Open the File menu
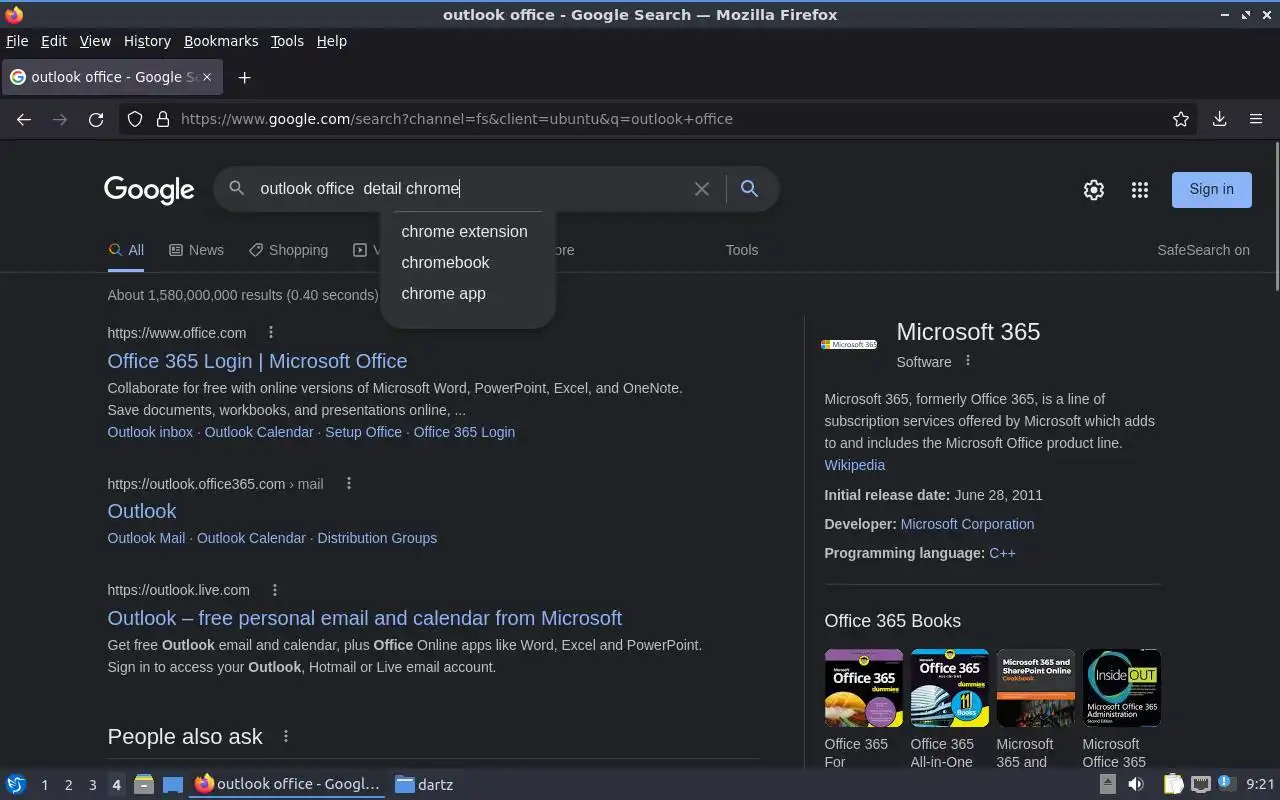 (x=17, y=41)
